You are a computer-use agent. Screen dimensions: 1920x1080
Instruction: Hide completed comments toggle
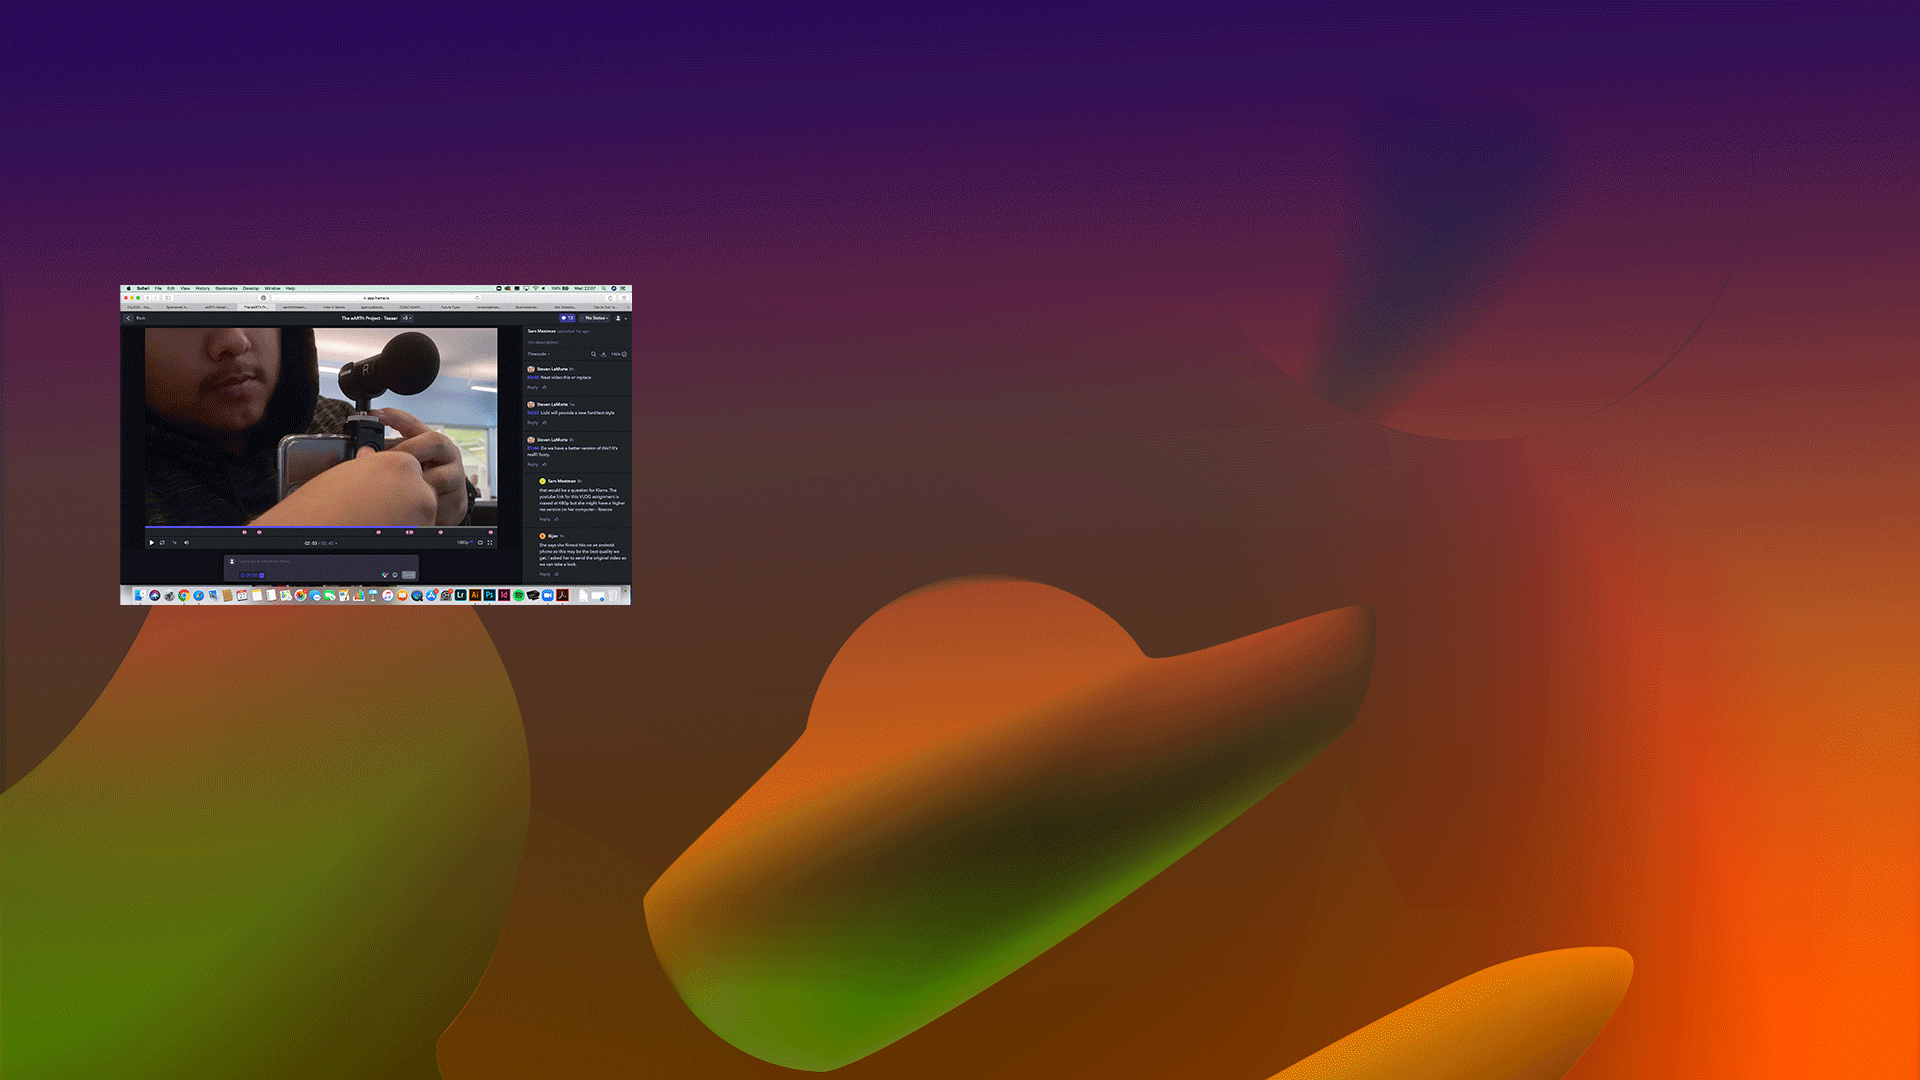click(619, 354)
